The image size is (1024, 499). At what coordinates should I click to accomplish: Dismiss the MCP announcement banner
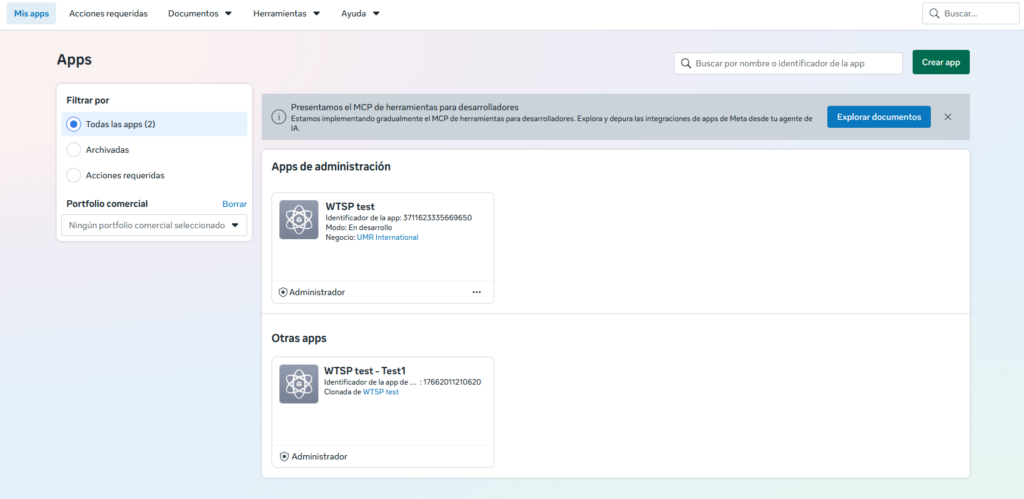(x=948, y=117)
